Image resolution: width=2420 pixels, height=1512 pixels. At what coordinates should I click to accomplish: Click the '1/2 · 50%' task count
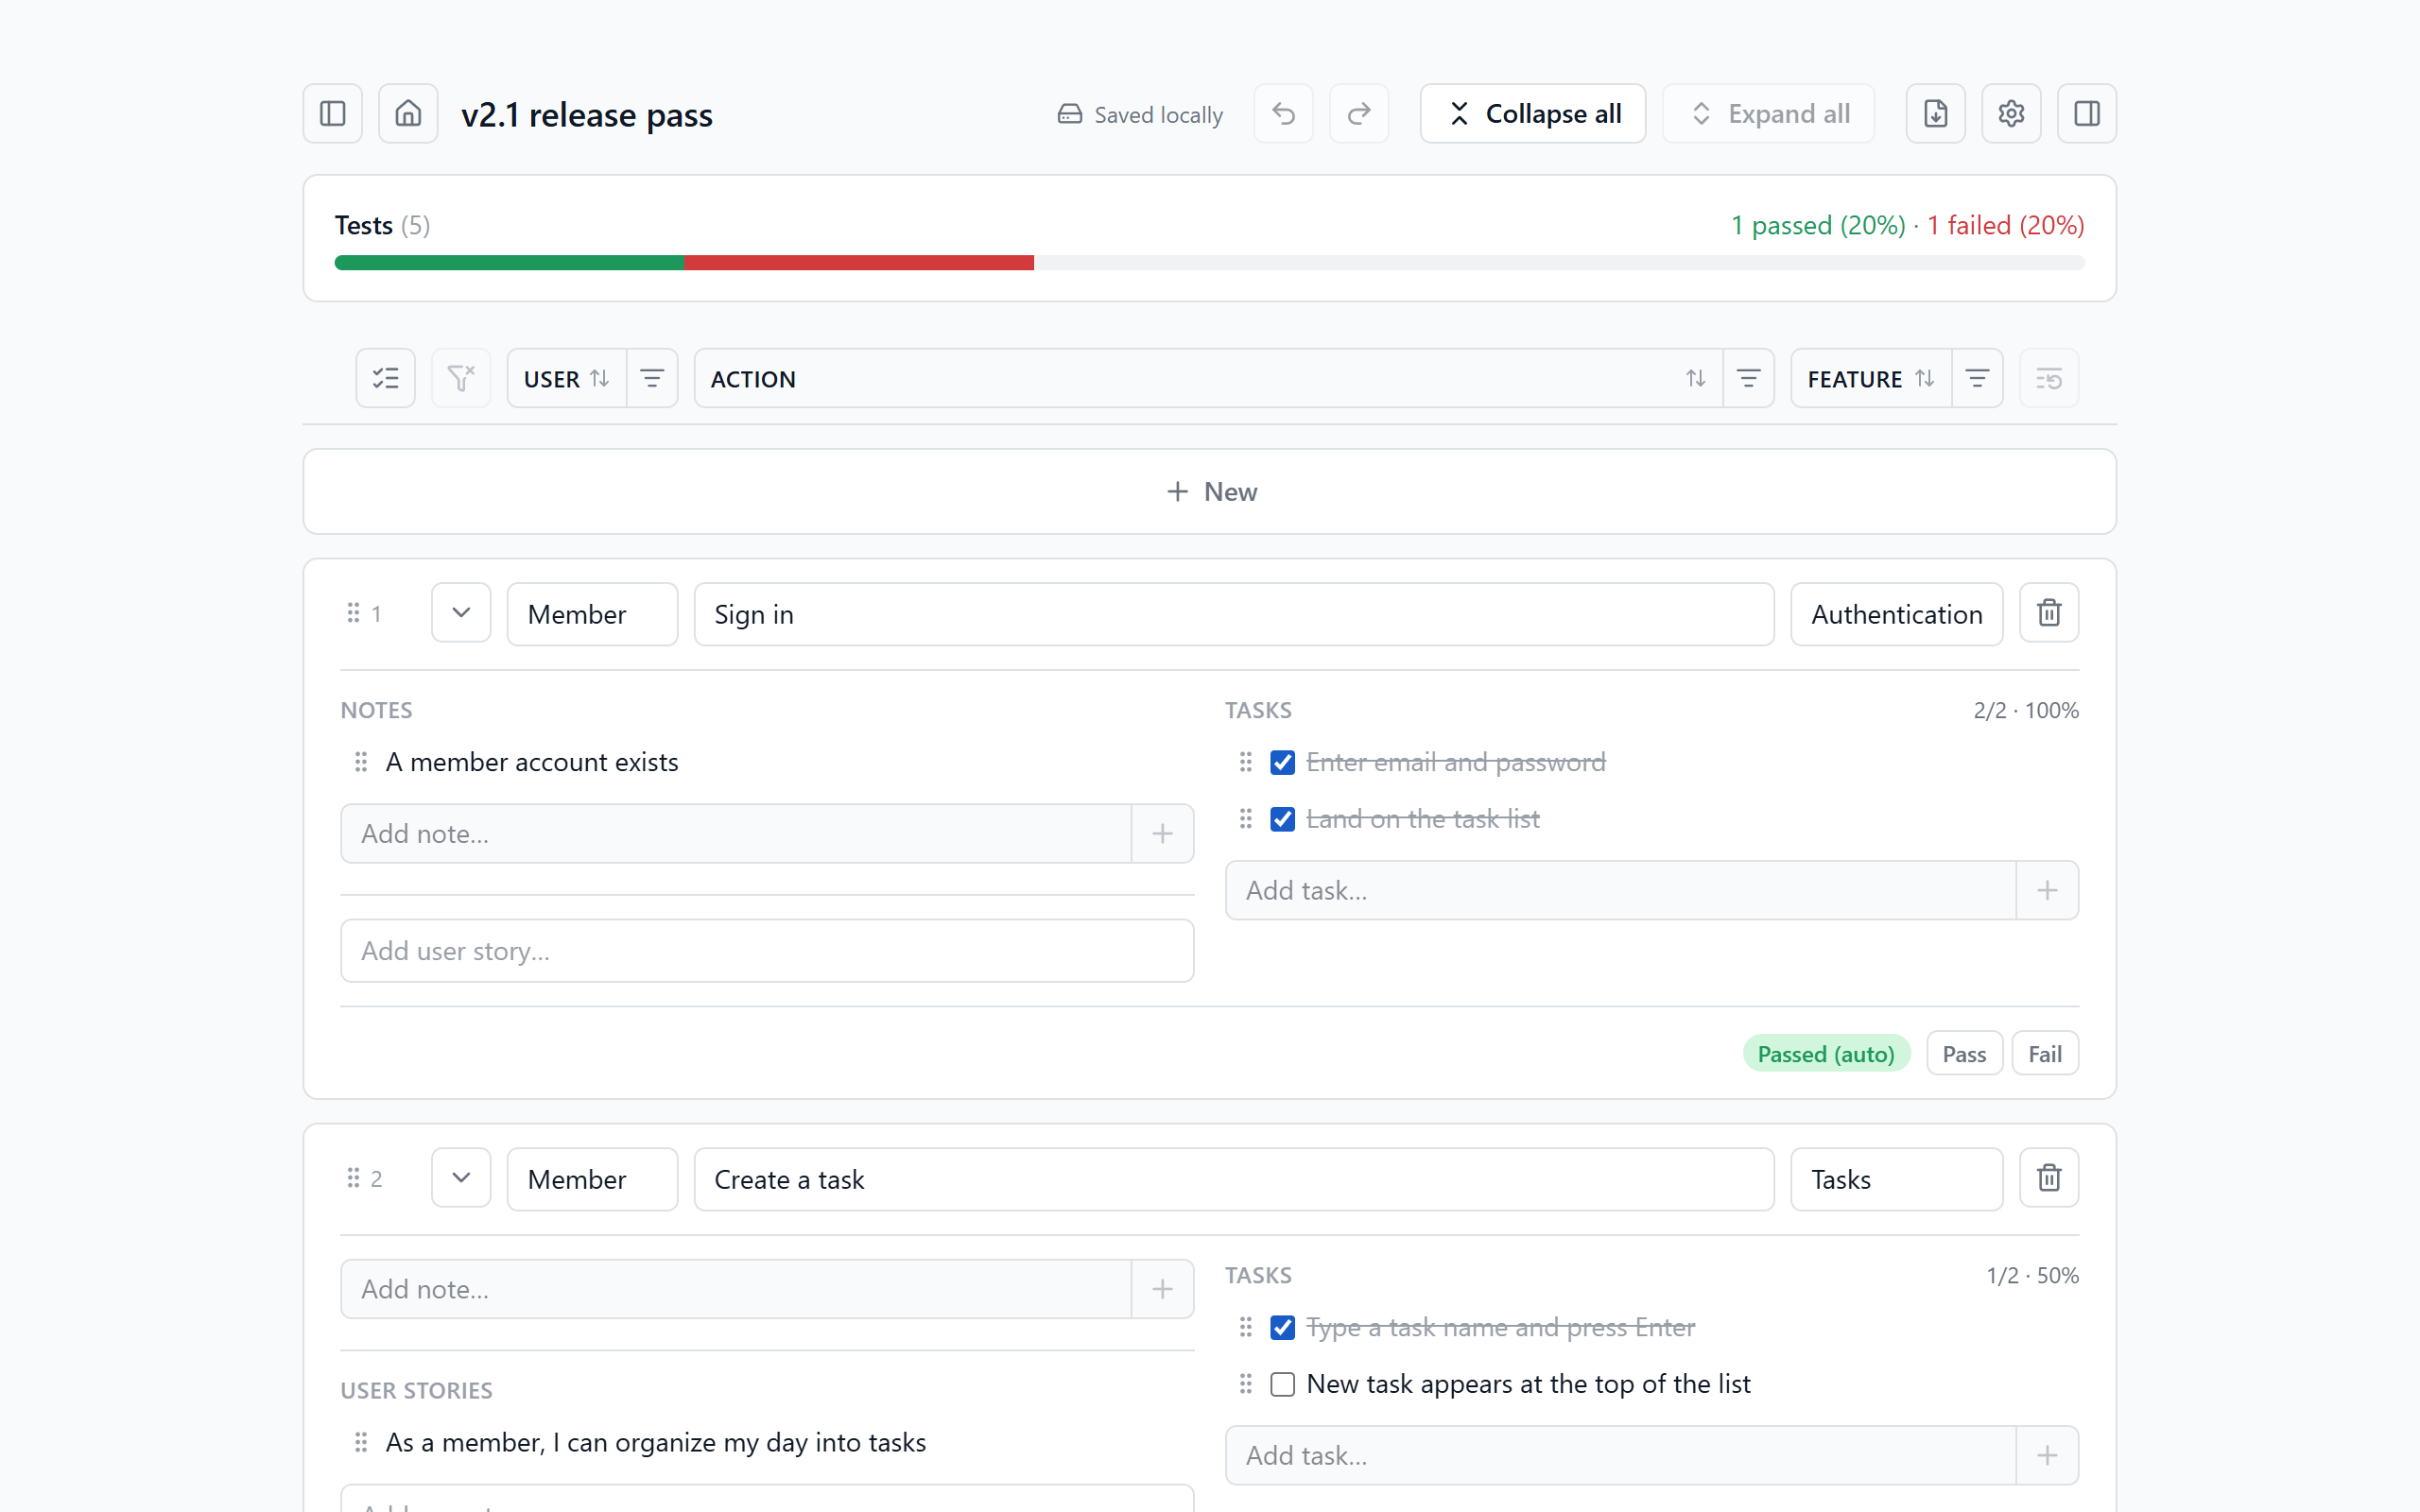coord(2032,1275)
